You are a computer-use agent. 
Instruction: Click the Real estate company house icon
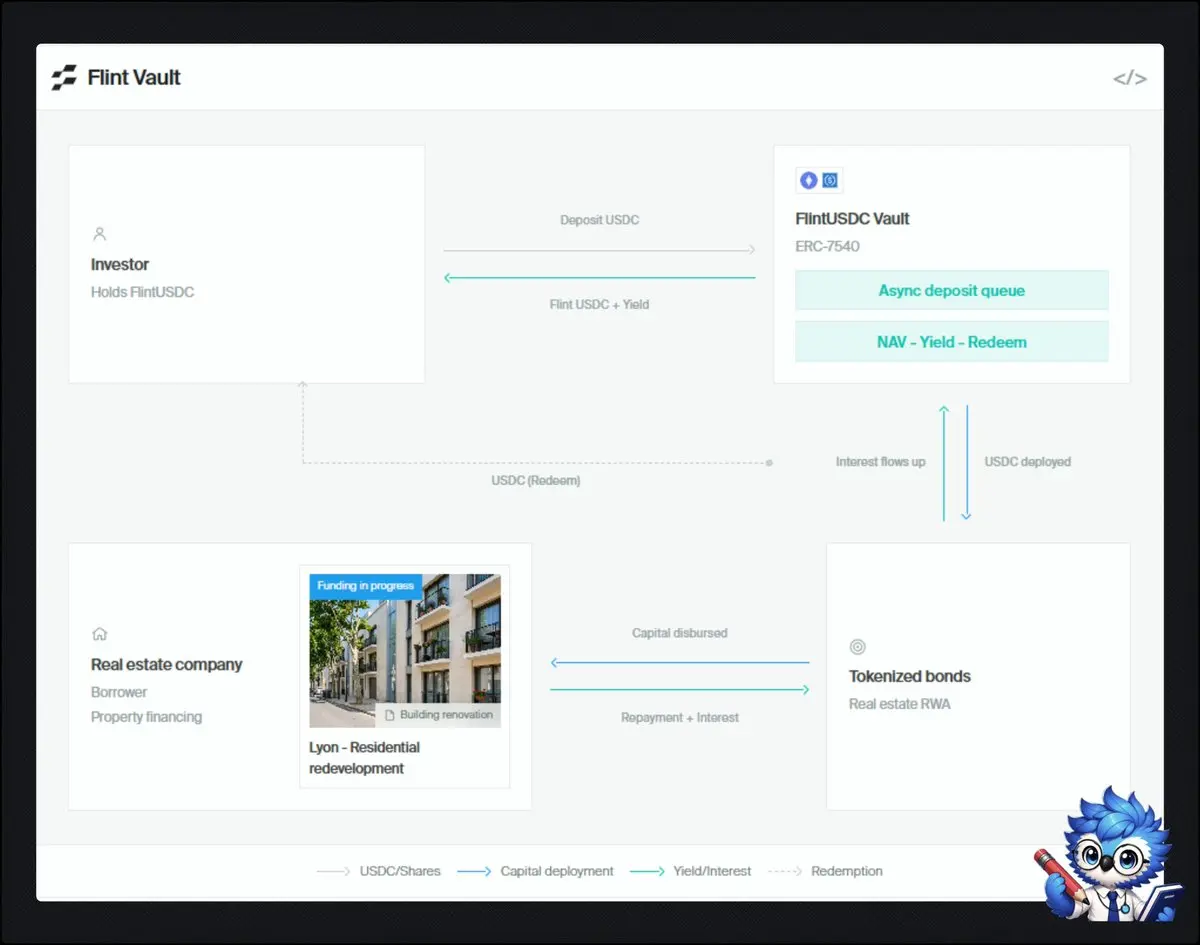tap(99, 634)
